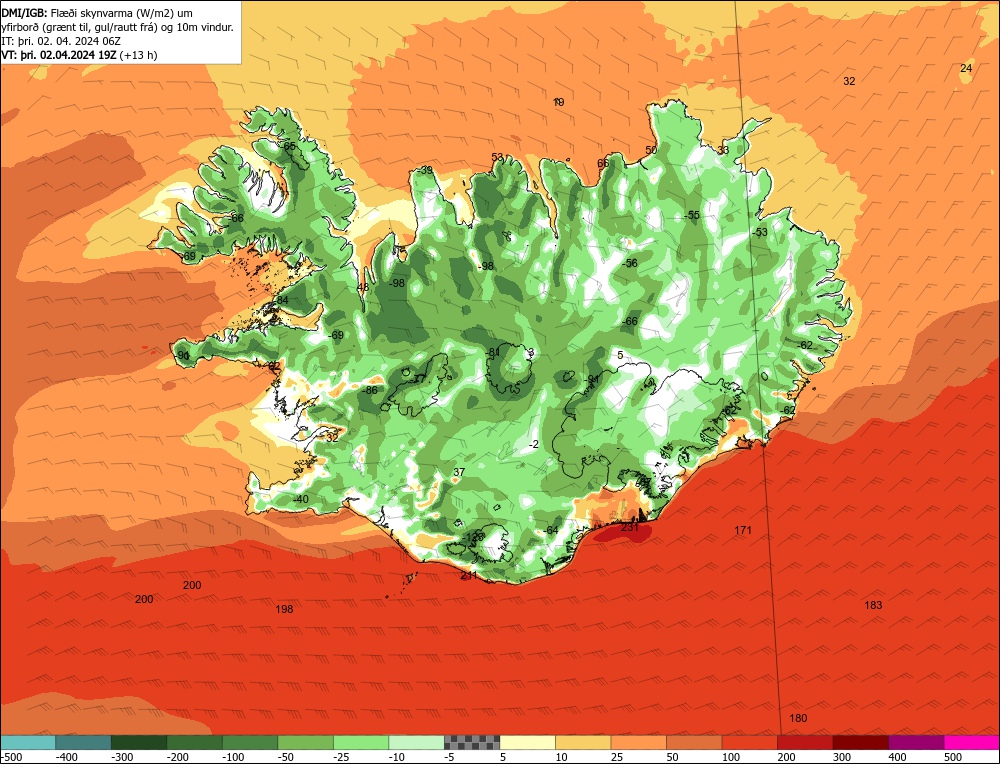Image resolution: width=1000 pixels, height=764 pixels.
Task: Click the '198' value over the southwest sea
Action: pos(284,609)
